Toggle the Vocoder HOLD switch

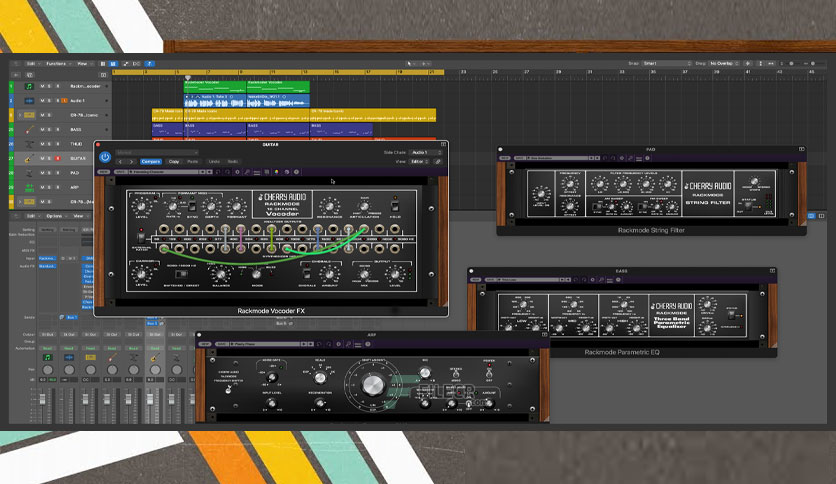click(395, 206)
